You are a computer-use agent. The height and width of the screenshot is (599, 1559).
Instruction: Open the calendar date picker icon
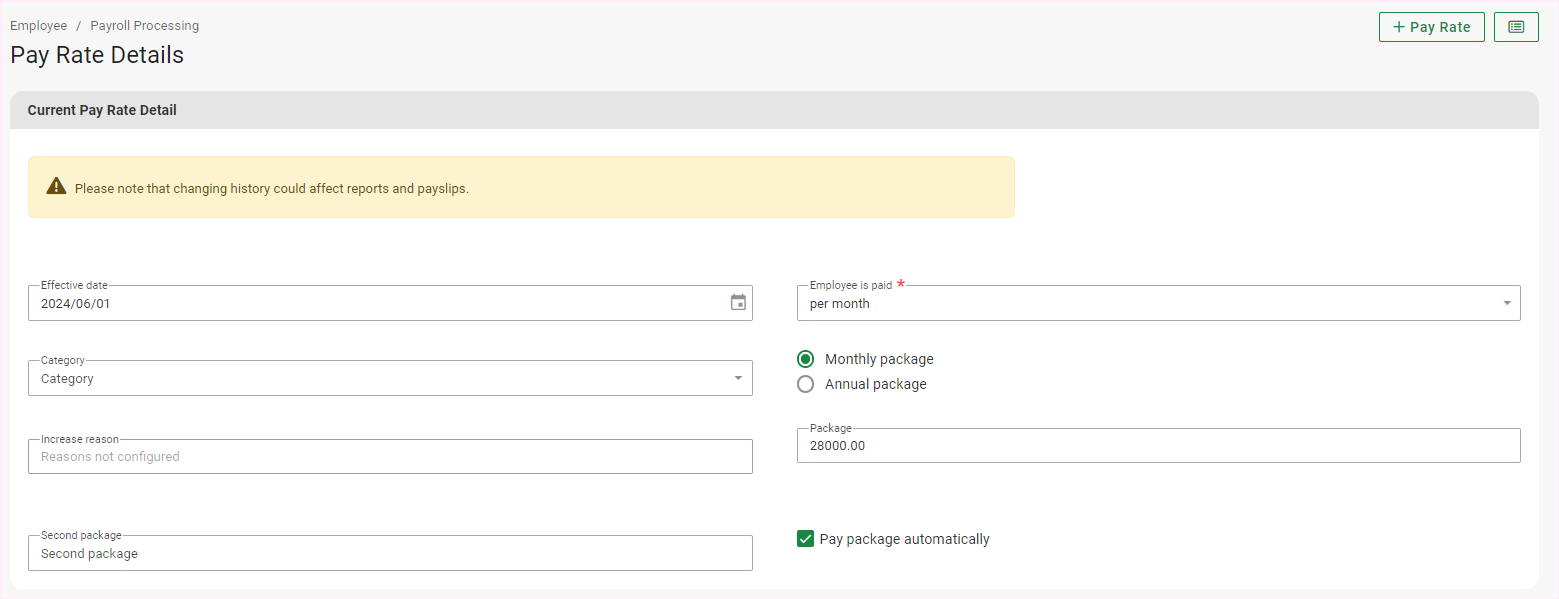coord(738,303)
